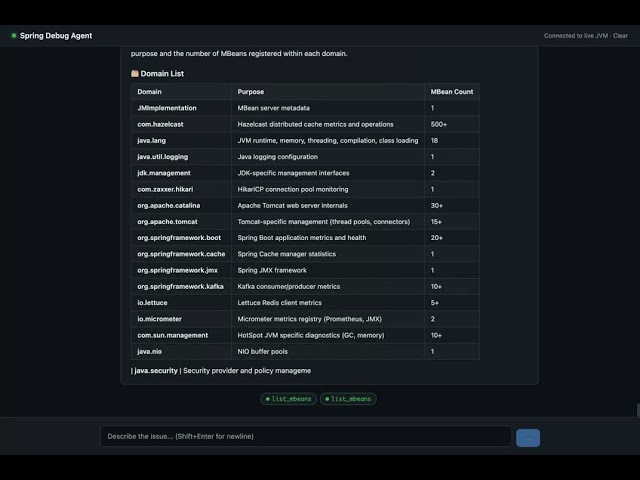Click 'Hazelcast distributed cache metrics' purpose cell

tap(328, 124)
